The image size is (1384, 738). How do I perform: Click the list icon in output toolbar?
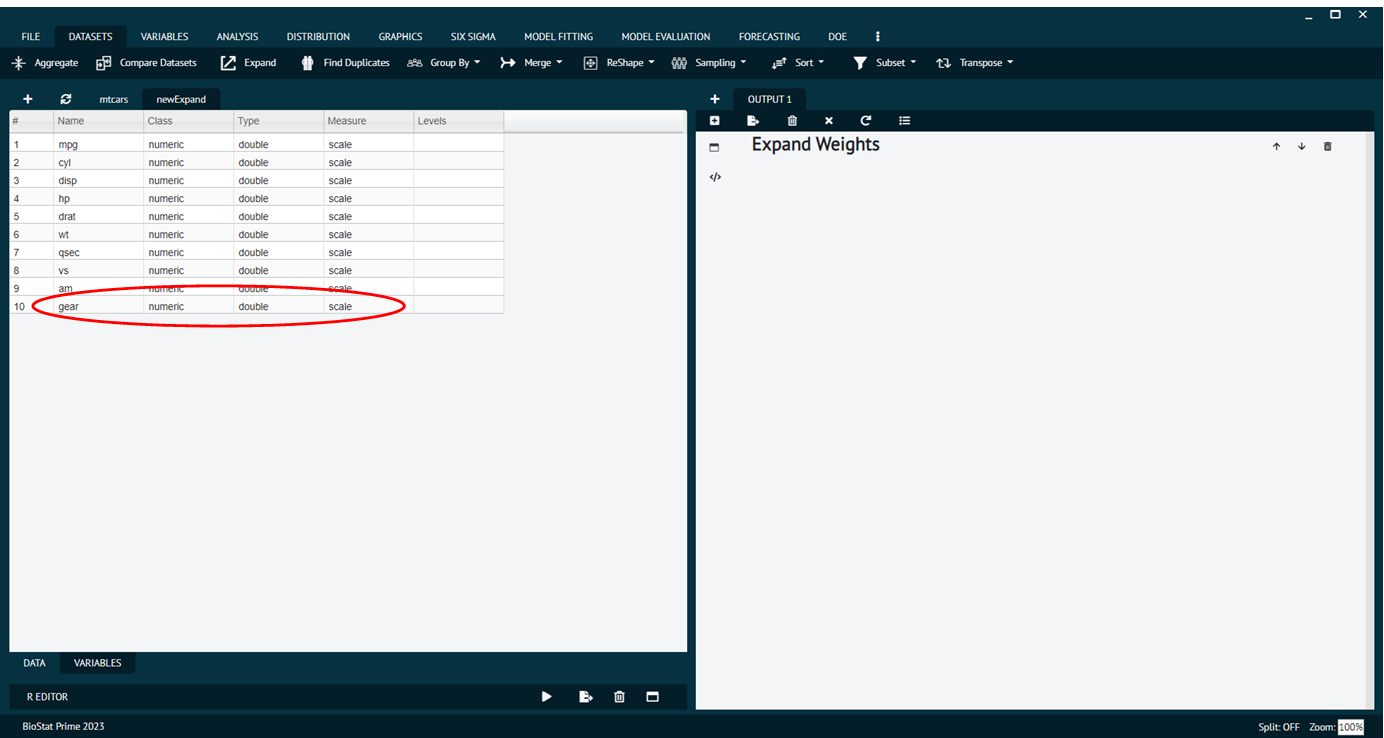904,121
